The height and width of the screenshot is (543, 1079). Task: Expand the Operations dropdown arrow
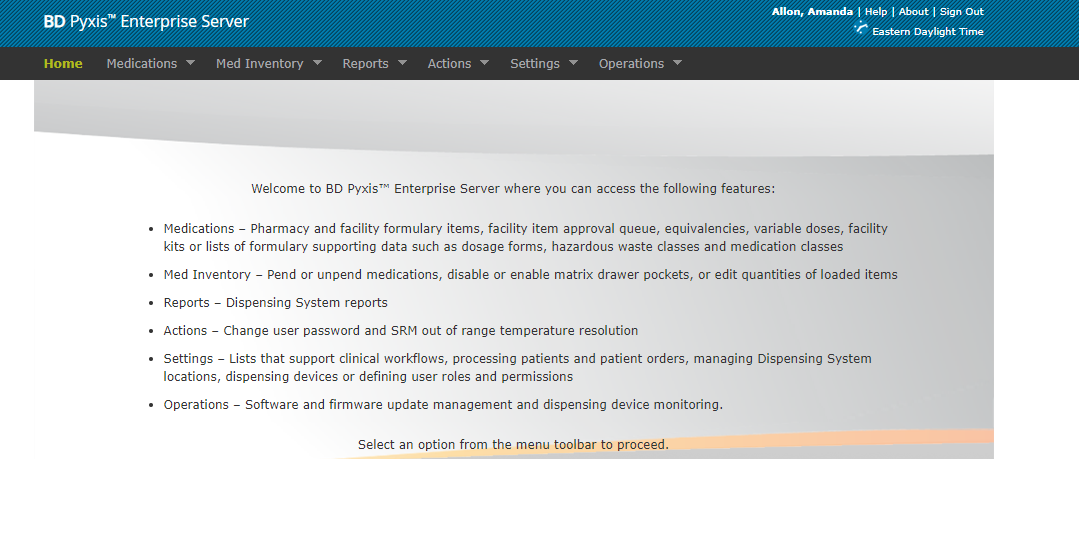677,63
